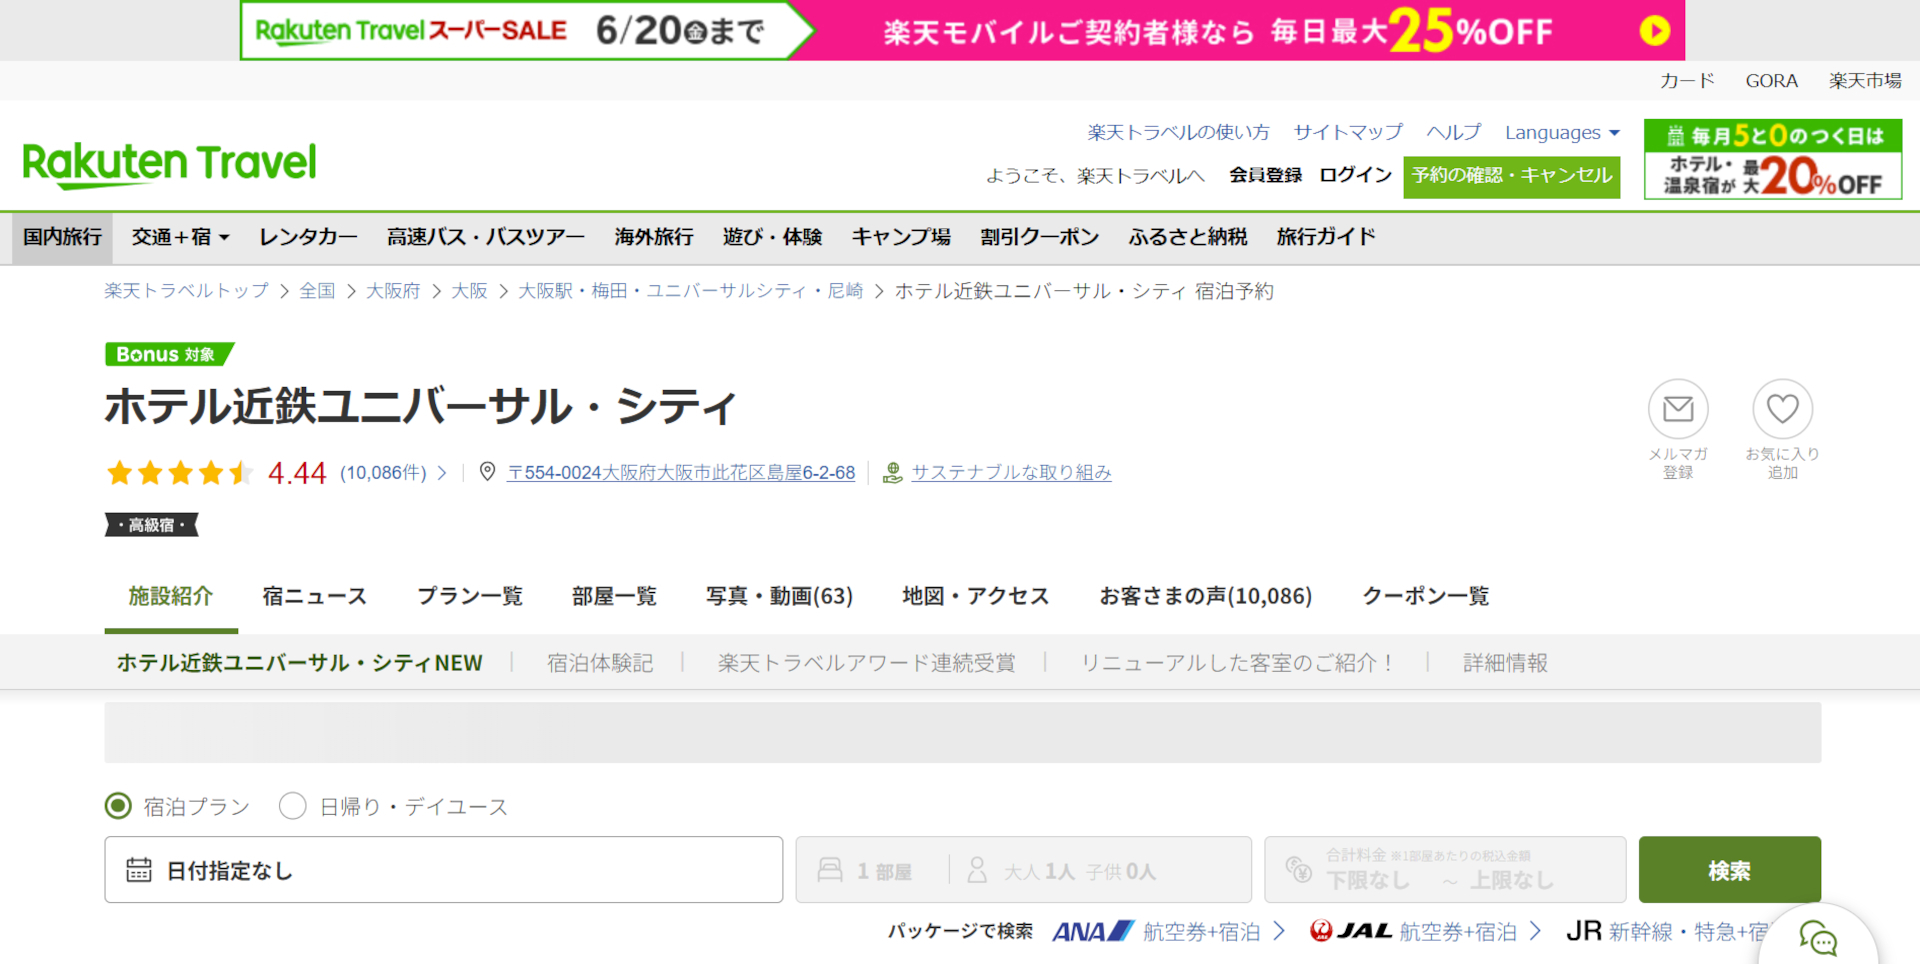The width and height of the screenshot is (1920, 964).
Task: Click the location pin icon beside the address
Action: pyautogui.click(x=488, y=471)
